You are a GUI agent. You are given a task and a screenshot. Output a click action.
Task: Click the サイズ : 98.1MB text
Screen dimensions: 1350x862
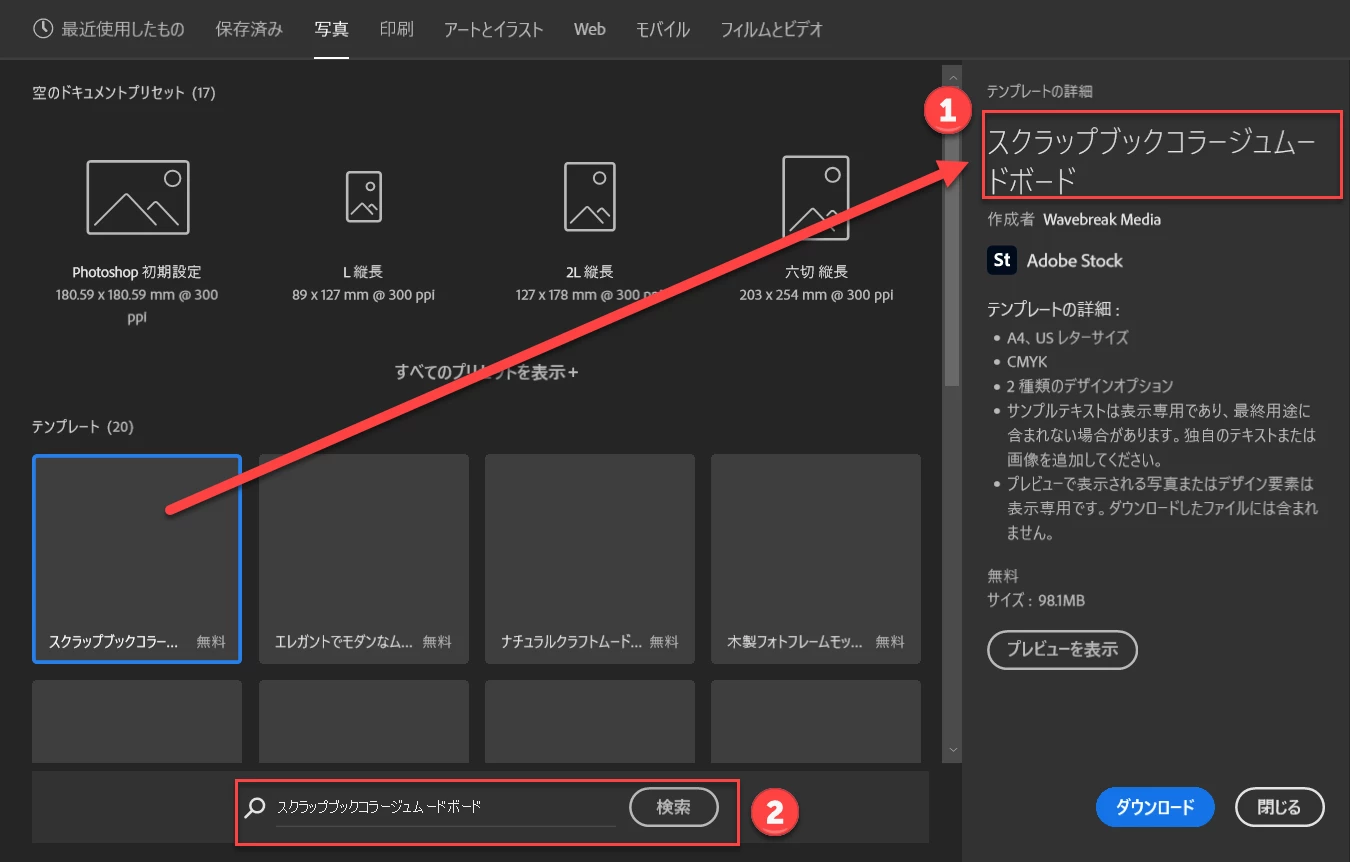coord(1036,601)
